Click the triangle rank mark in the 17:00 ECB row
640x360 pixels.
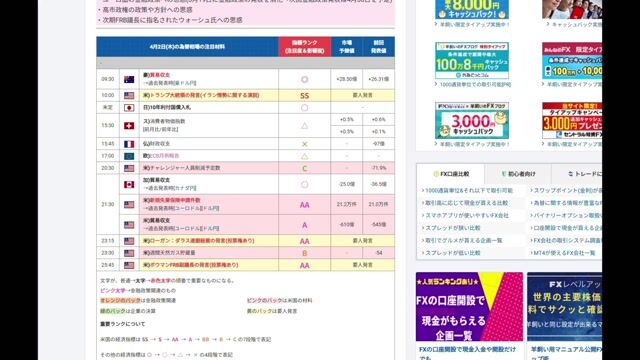304,156
